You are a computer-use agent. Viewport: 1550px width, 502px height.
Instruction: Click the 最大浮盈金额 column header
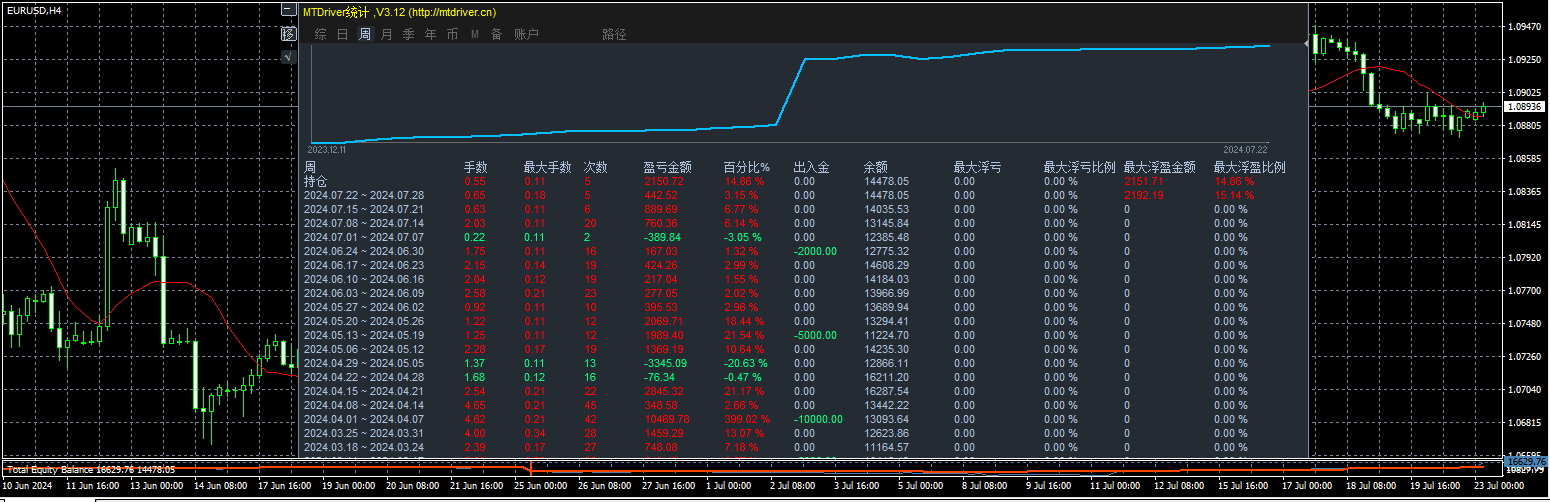click(1159, 167)
